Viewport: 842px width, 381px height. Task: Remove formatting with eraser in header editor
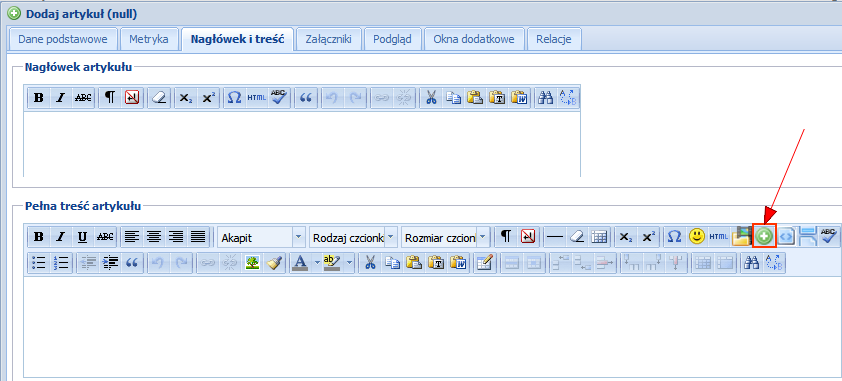[x=158, y=98]
